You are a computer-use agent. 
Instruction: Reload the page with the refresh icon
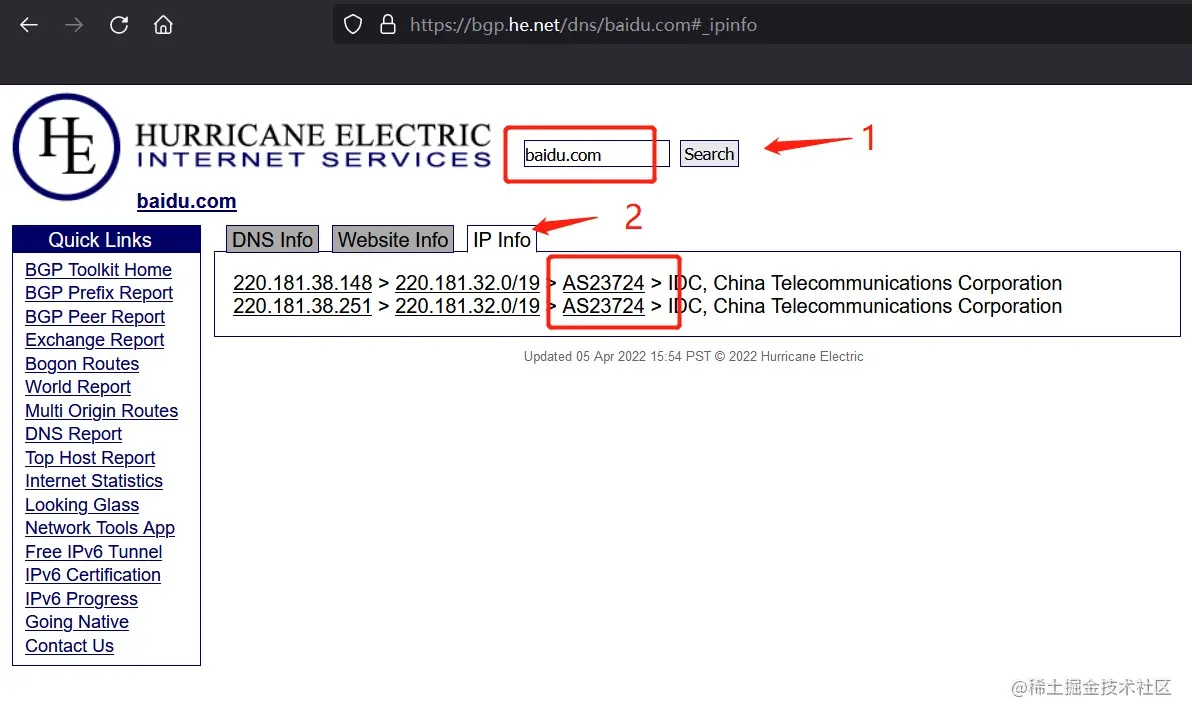119,25
